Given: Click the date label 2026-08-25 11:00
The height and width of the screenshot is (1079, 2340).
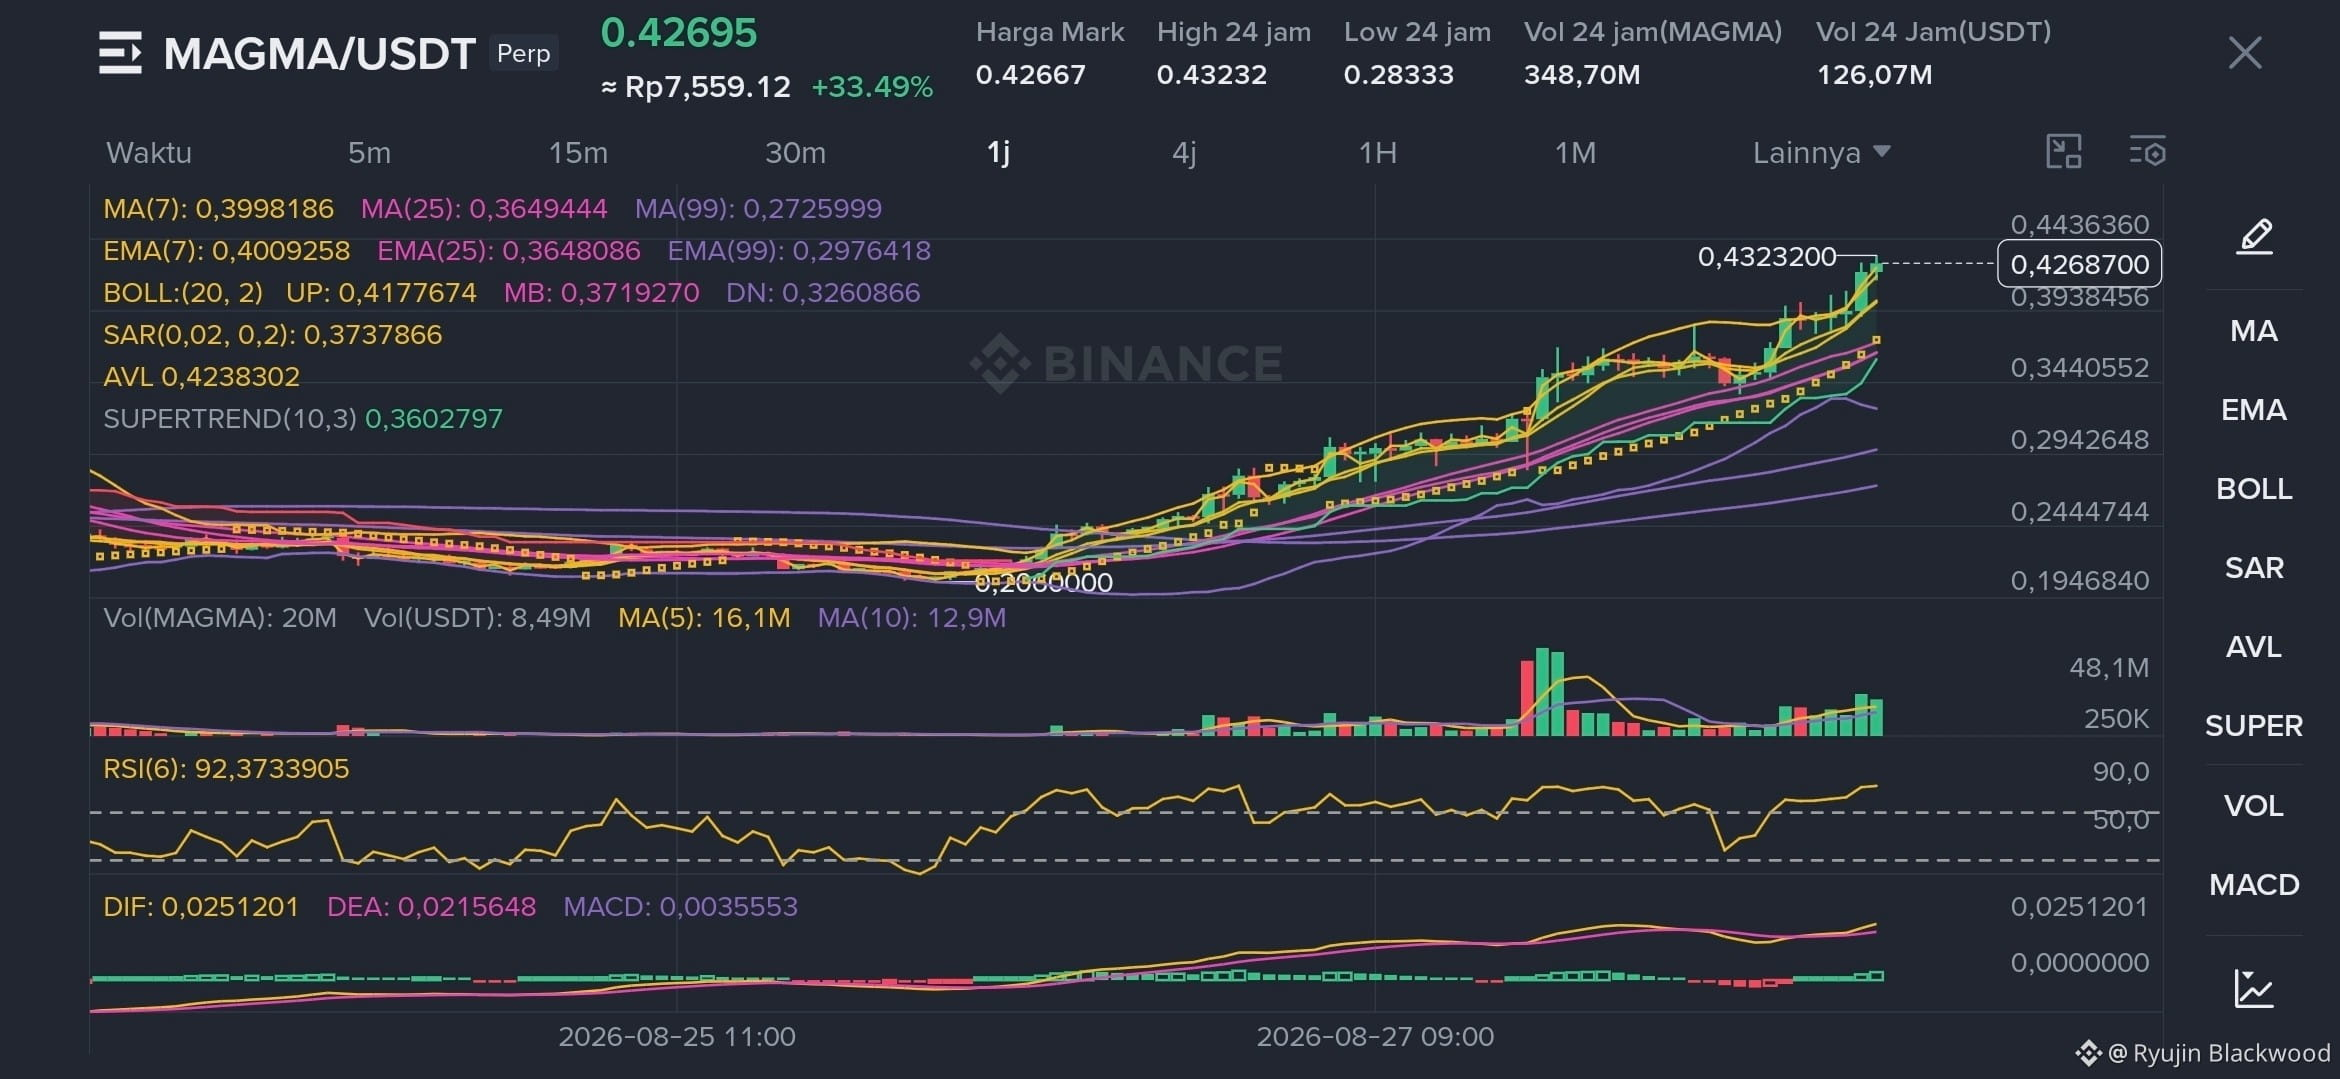Looking at the screenshot, I should [x=677, y=1037].
